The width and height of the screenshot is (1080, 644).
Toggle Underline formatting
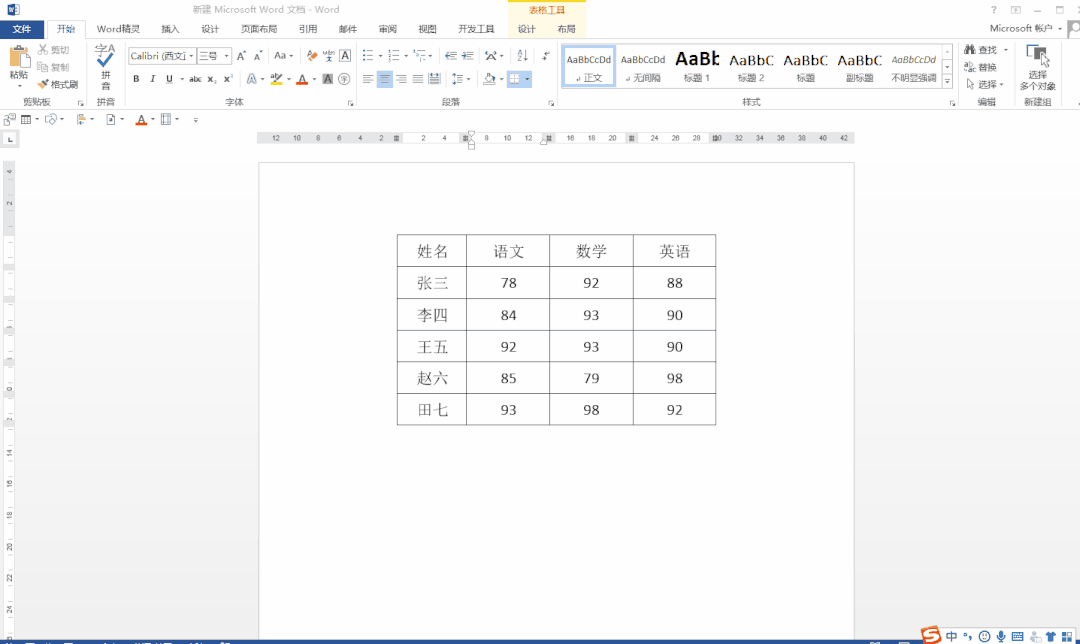pyautogui.click(x=169, y=79)
